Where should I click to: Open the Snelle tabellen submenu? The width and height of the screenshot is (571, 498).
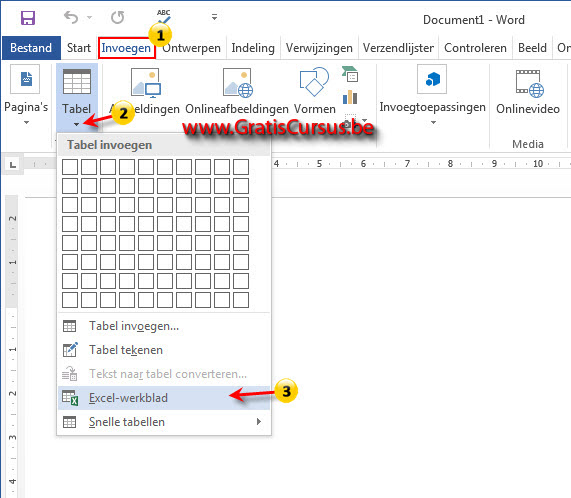click(164, 422)
